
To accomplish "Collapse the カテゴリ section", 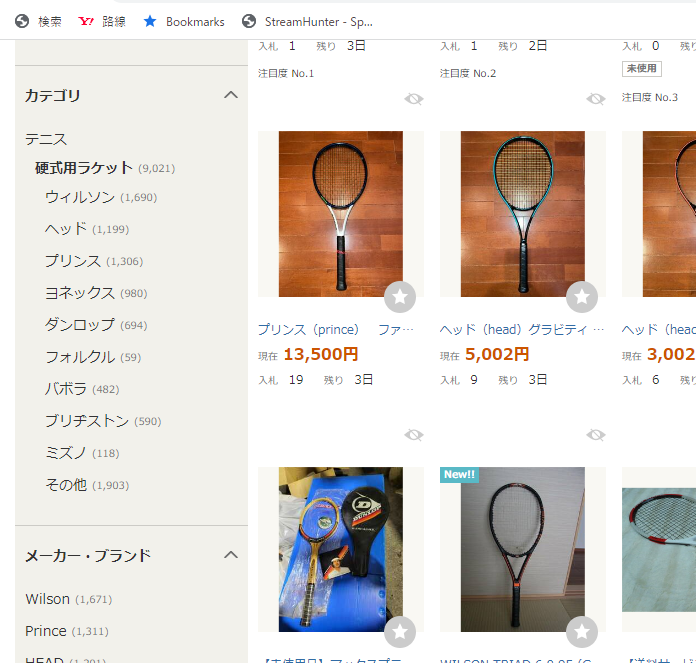I will [x=231, y=95].
